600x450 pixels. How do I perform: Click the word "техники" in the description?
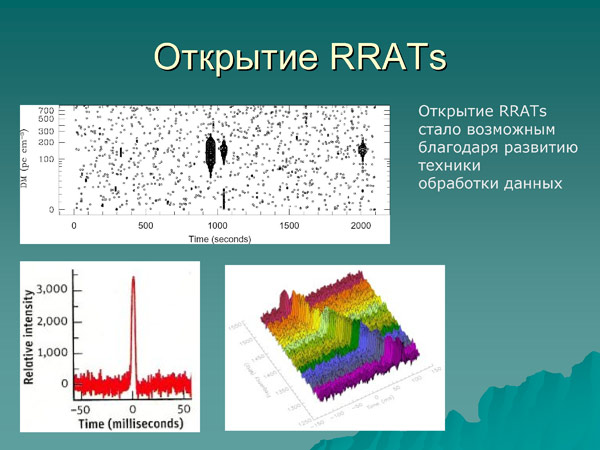point(449,165)
